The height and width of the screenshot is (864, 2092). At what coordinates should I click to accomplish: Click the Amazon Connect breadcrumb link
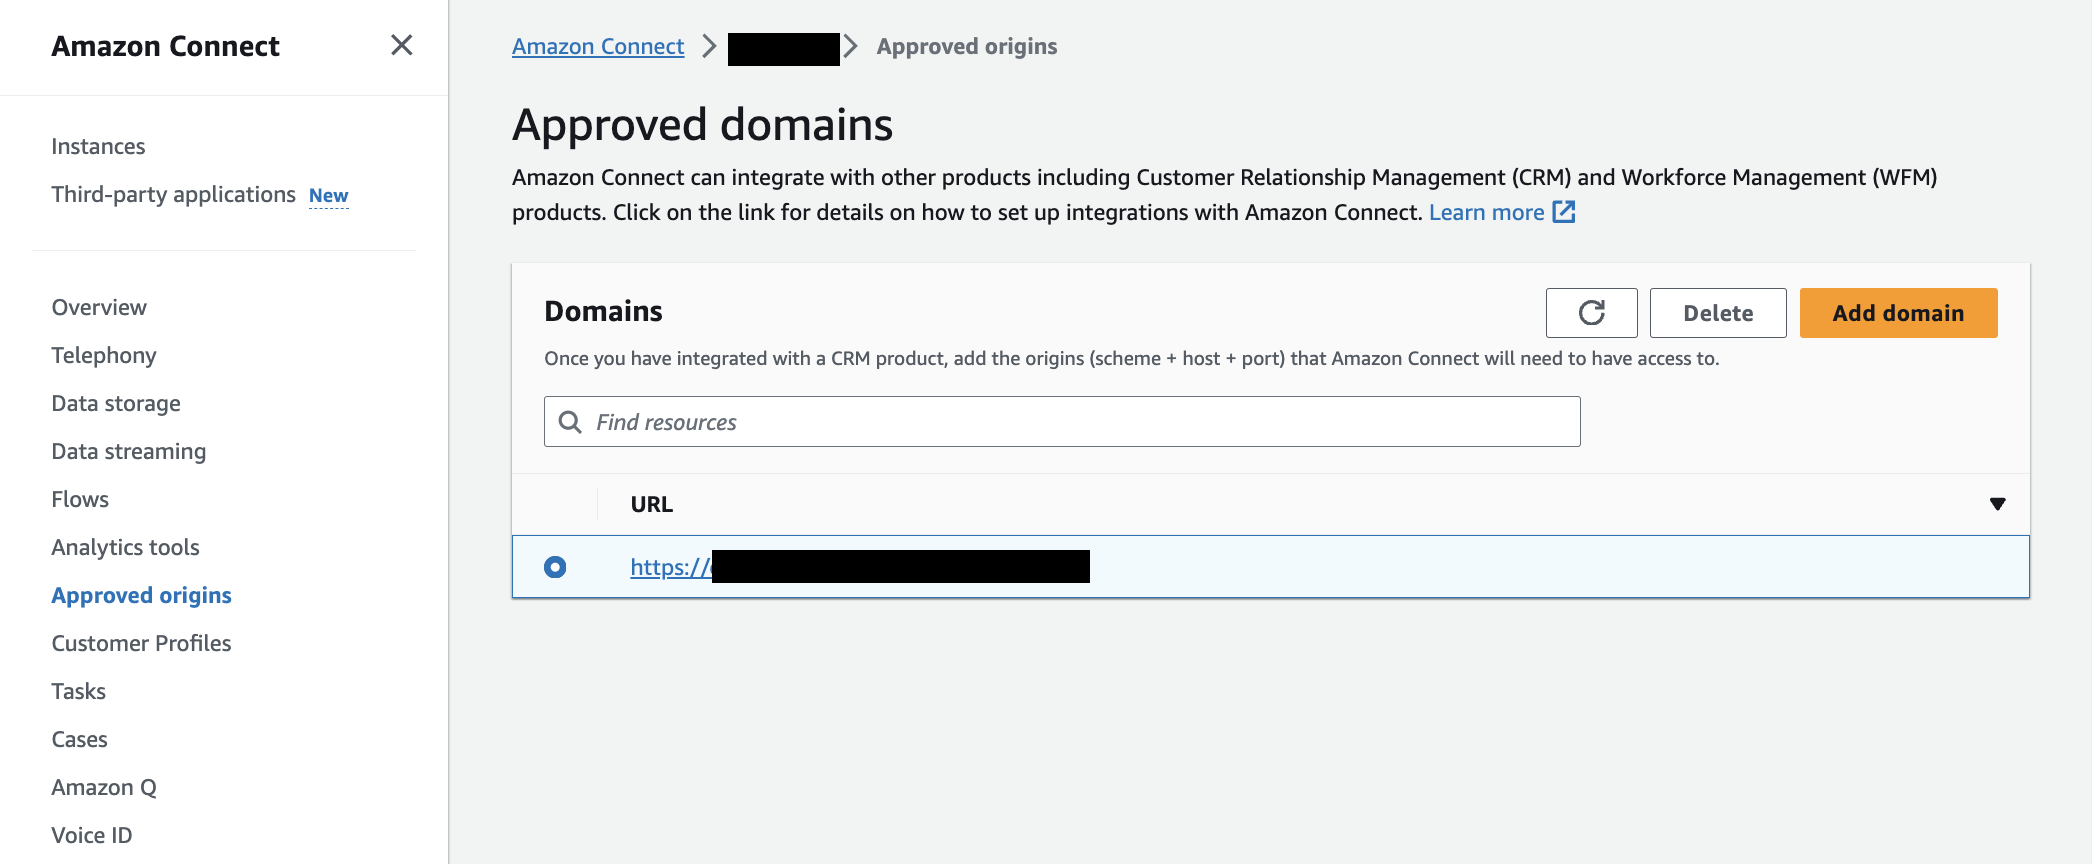[598, 46]
